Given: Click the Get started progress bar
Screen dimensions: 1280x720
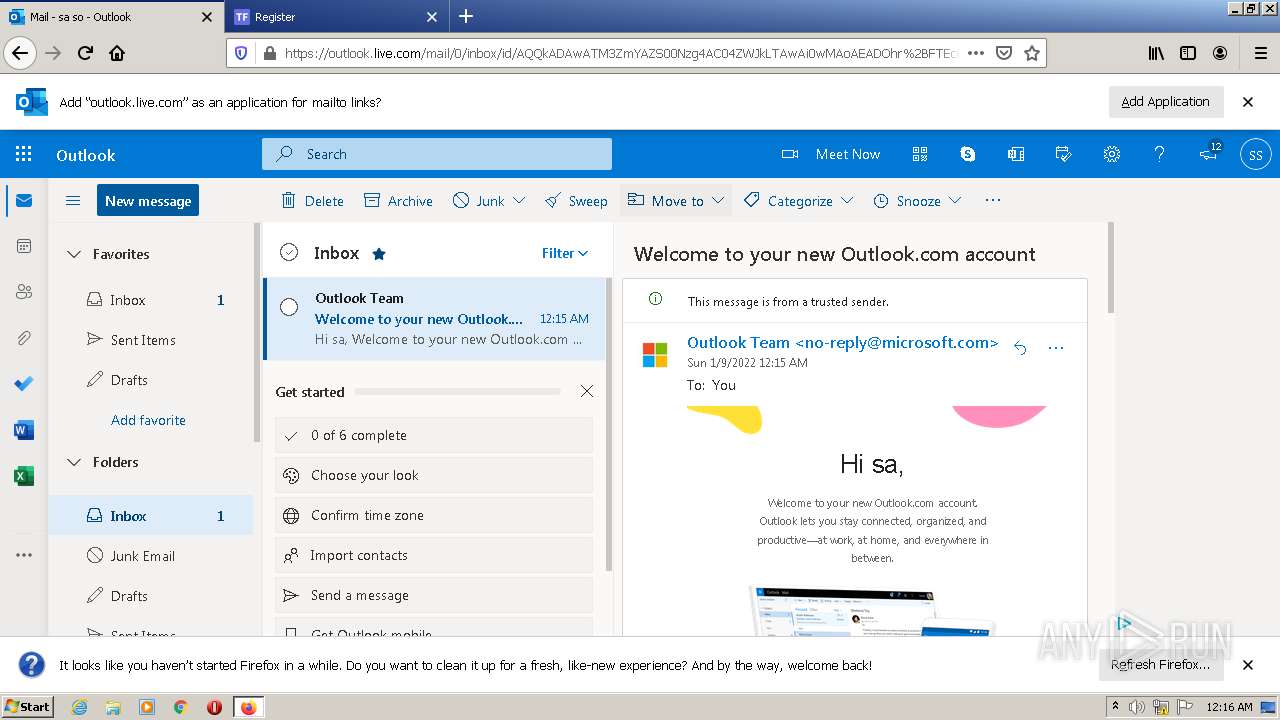Looking at the screenshot, I should pyautogui.click(x=458, y=392).
